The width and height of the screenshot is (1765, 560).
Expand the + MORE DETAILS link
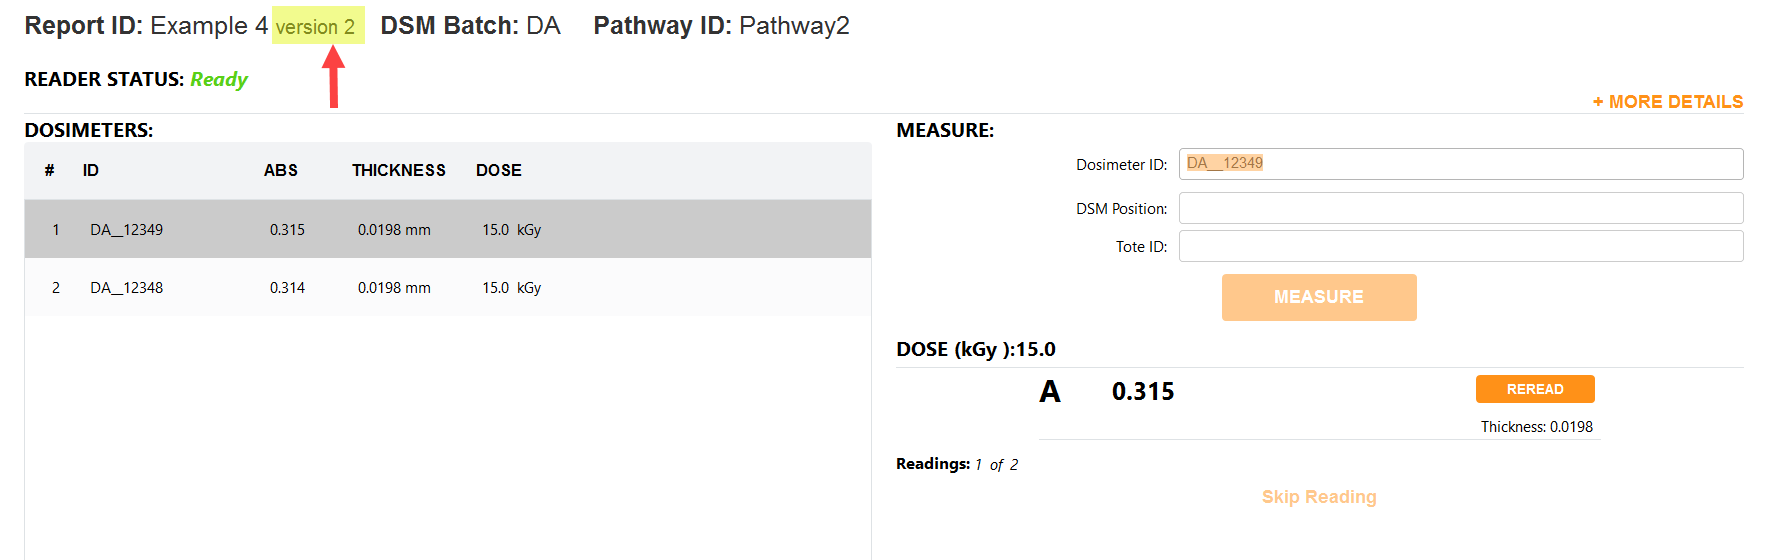click(x=1667, y=102)
